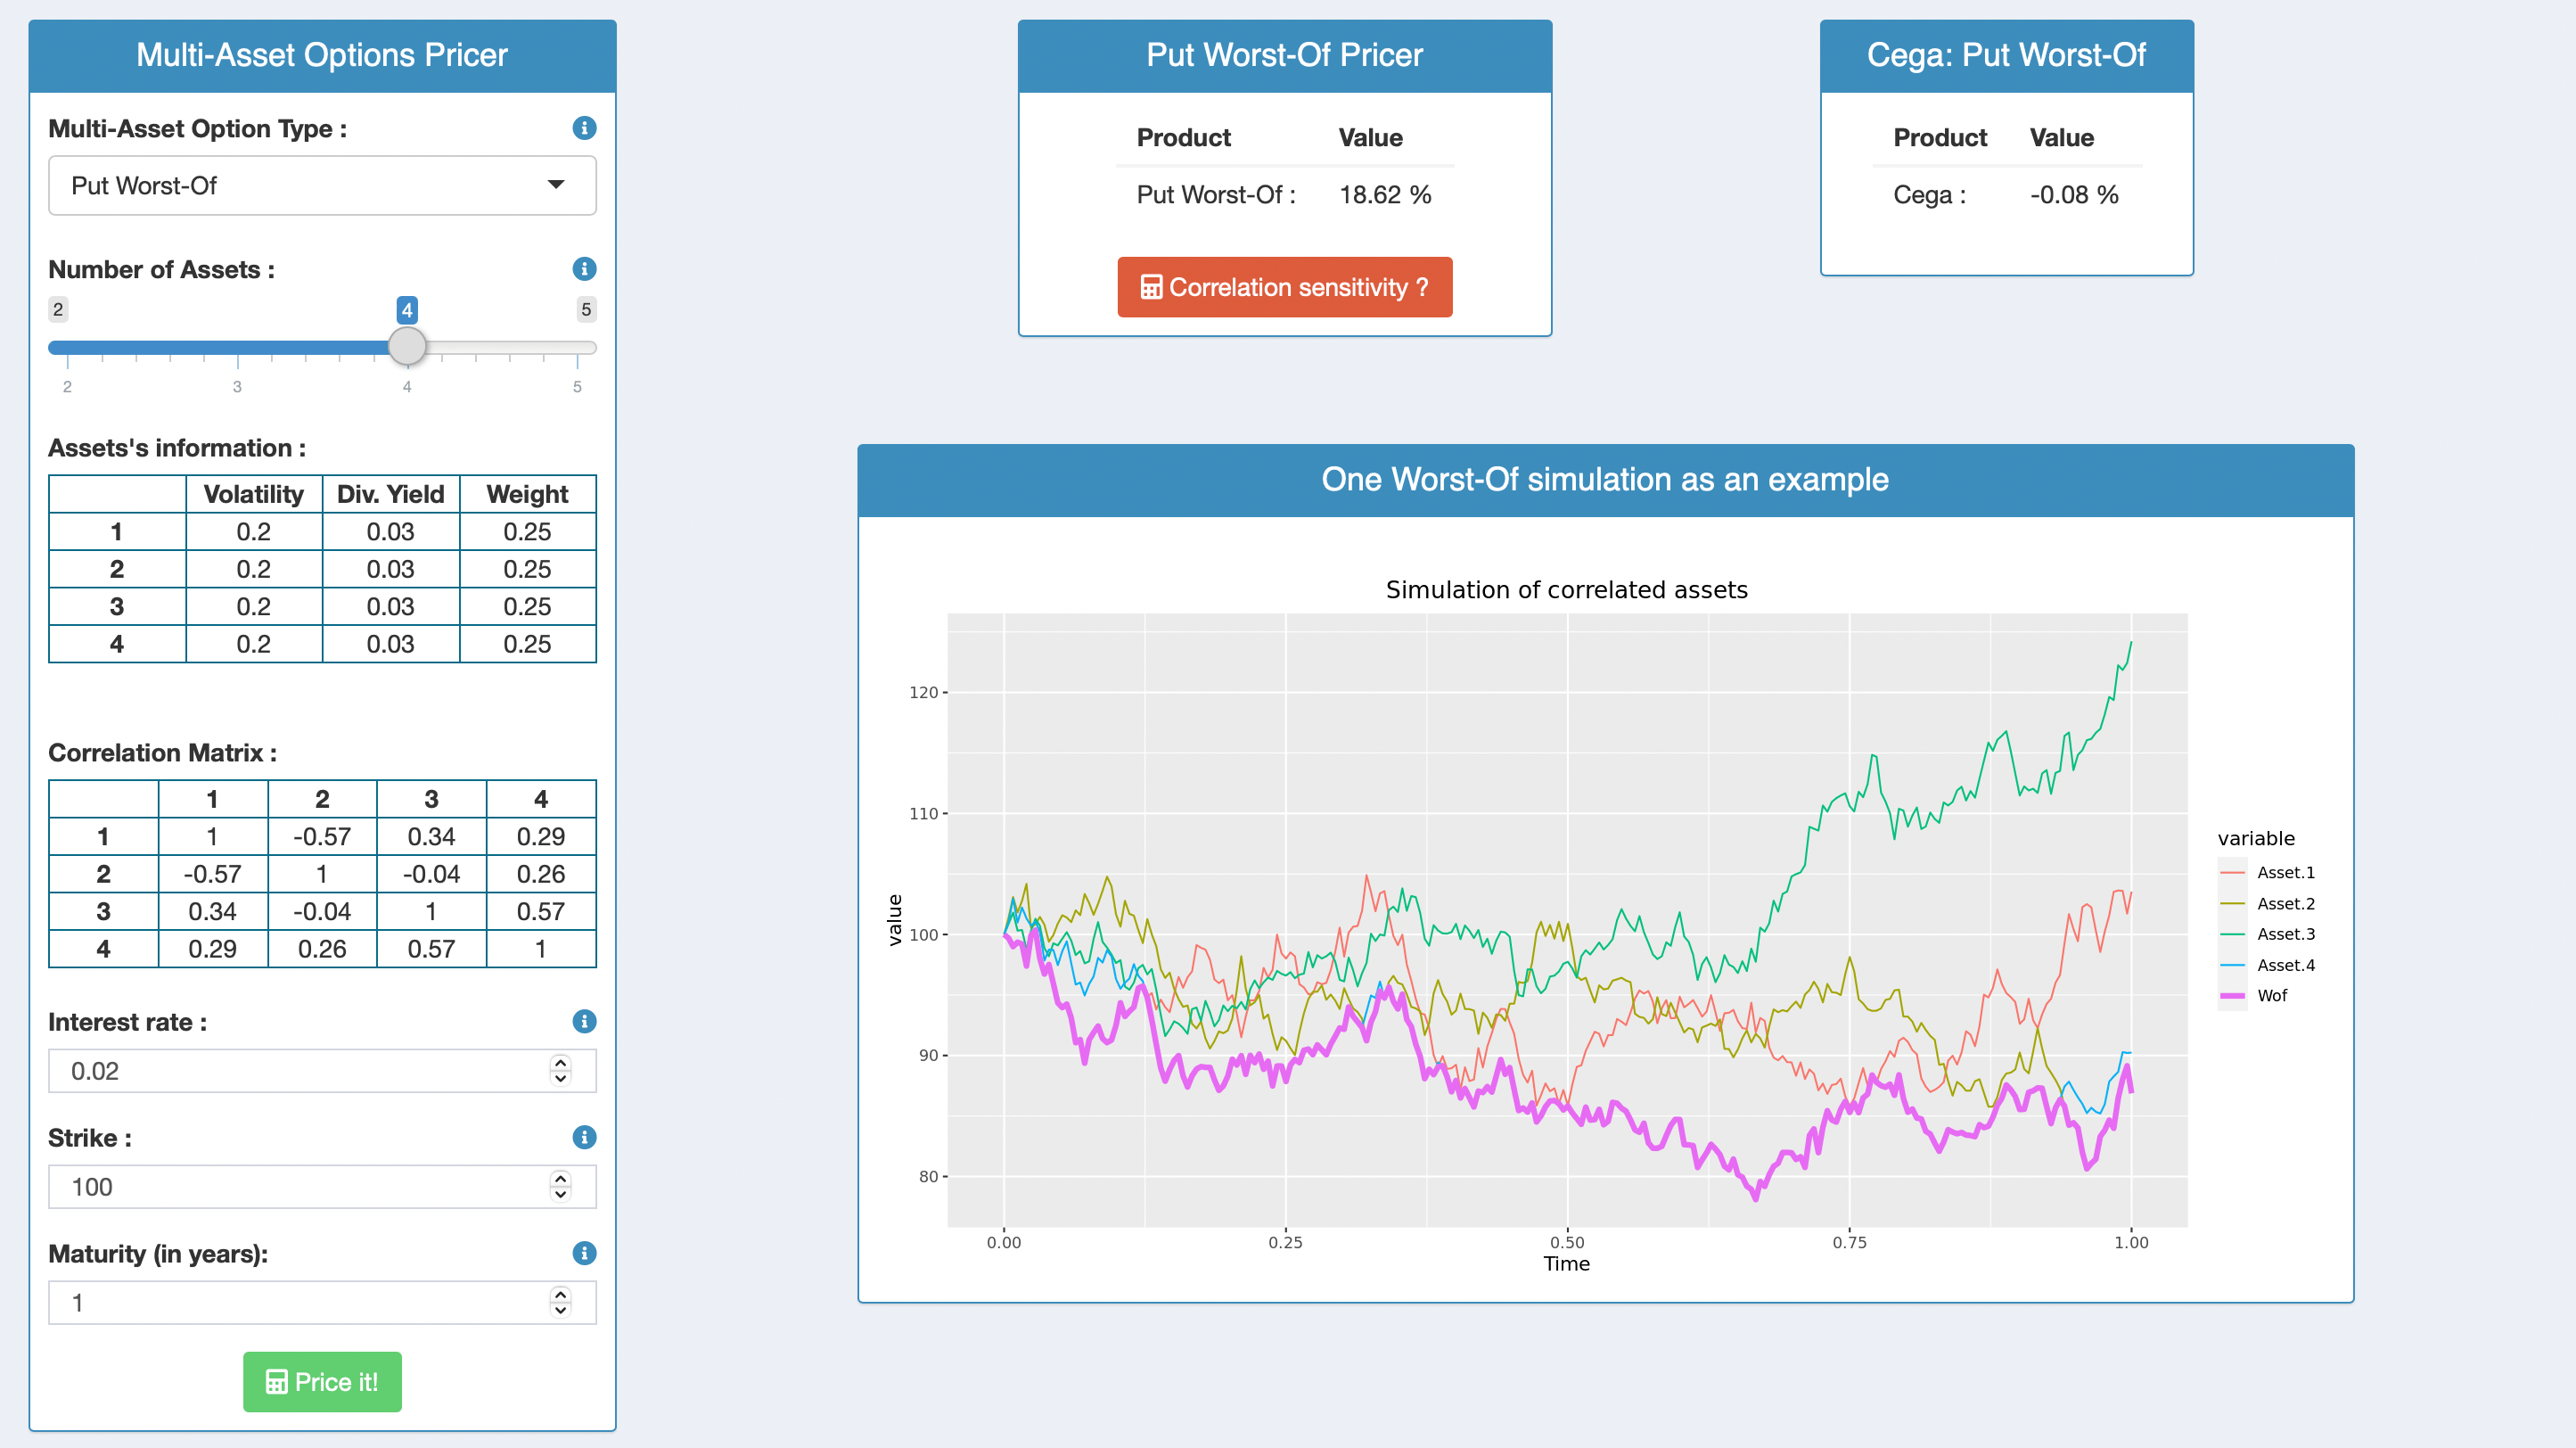Click the Number of Assets slider handle
The height and width of the screenshot is (1448, 2576).
(407, 347)
